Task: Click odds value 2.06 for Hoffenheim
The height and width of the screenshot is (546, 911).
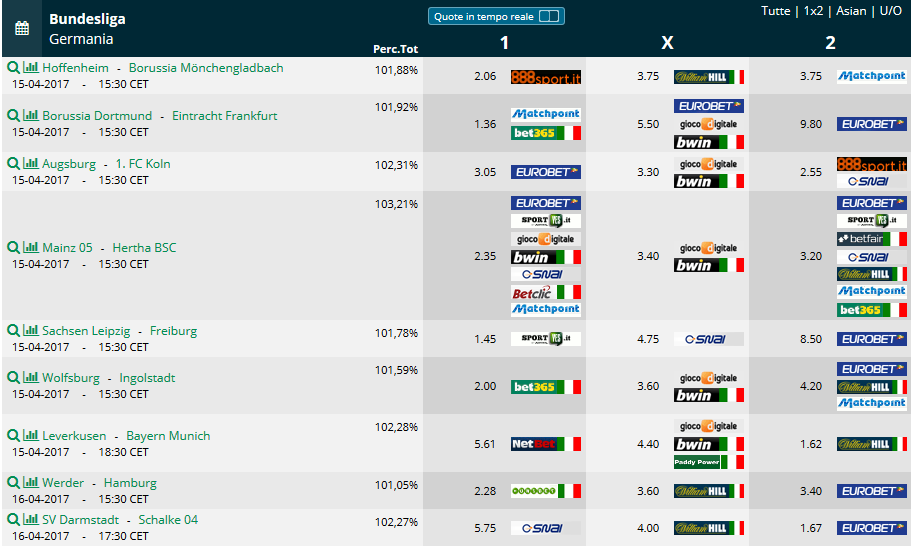Action: [x=485, y=76]
